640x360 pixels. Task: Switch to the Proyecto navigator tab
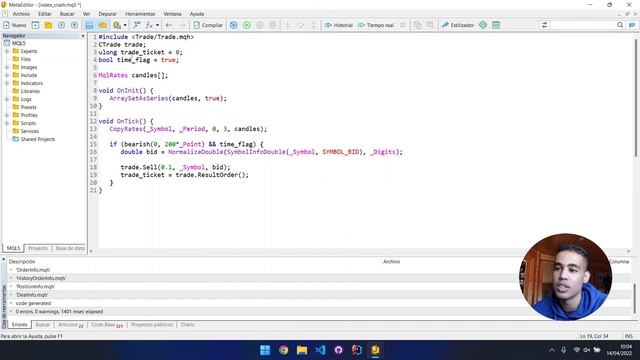[x=38, y=248]
